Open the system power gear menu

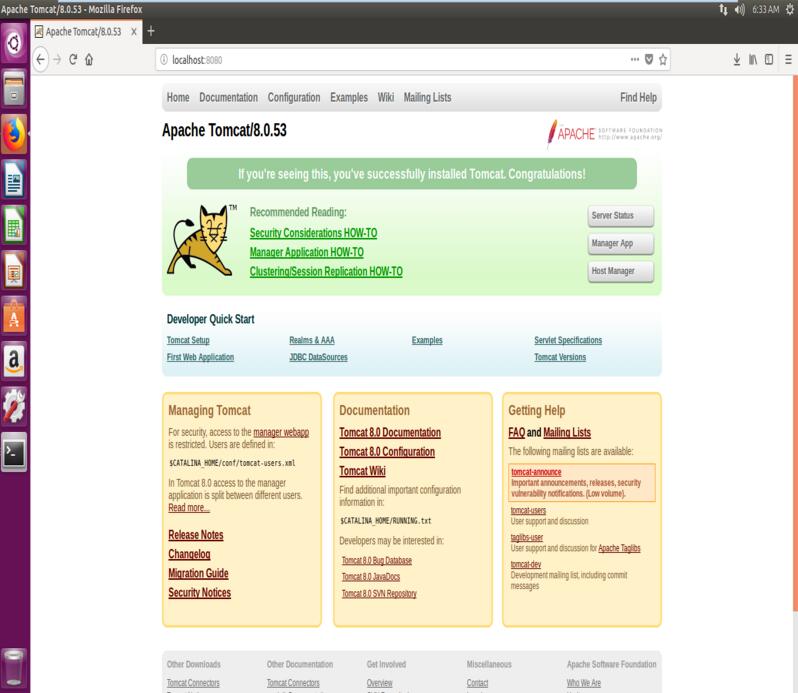click(789, 9)
